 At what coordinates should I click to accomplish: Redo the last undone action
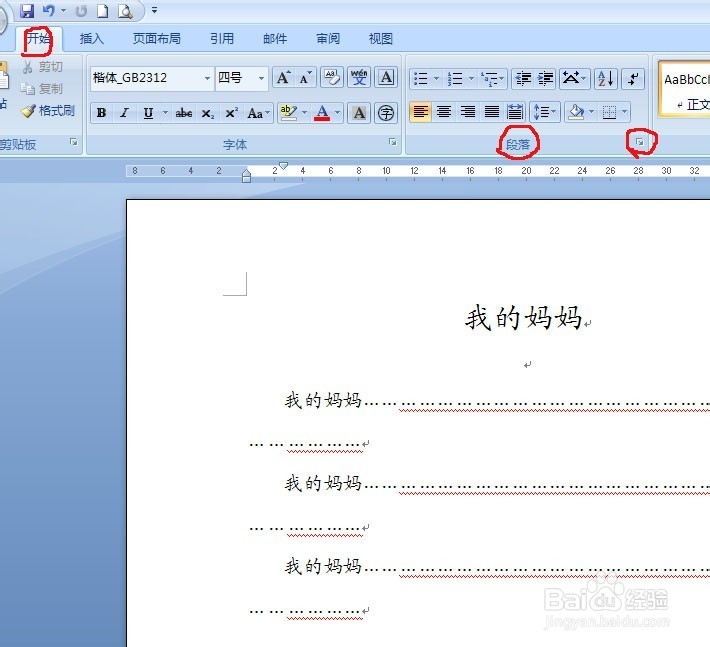point(81,11)
